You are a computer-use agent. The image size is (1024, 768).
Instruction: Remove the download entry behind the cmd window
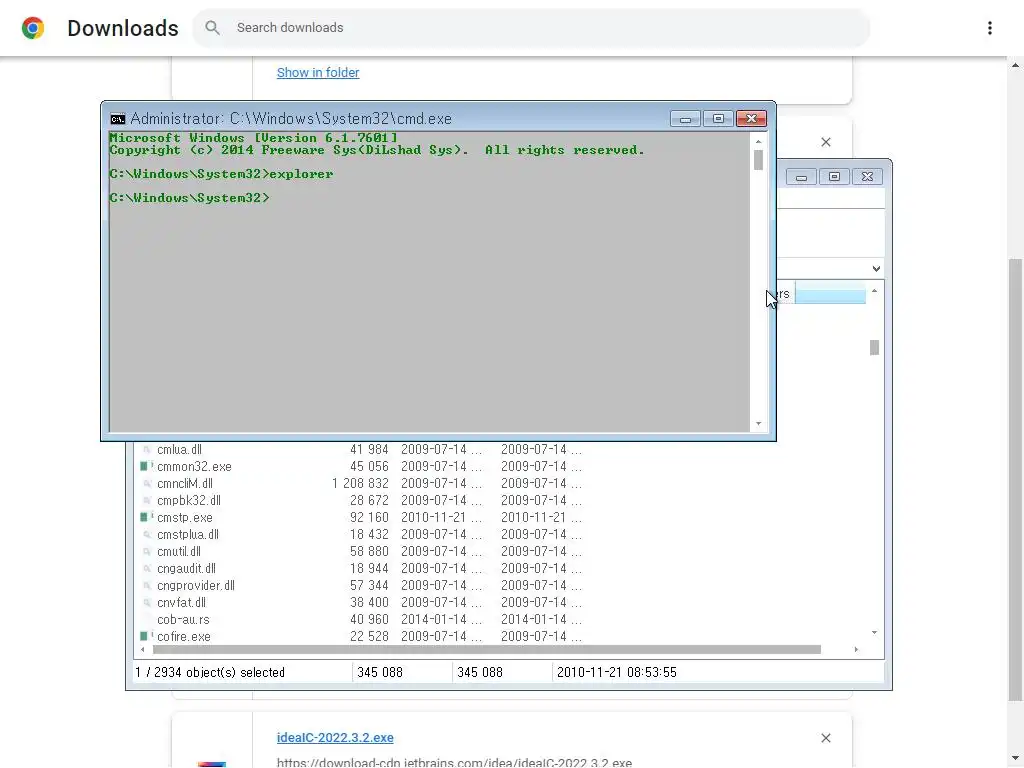coord(825,142)
